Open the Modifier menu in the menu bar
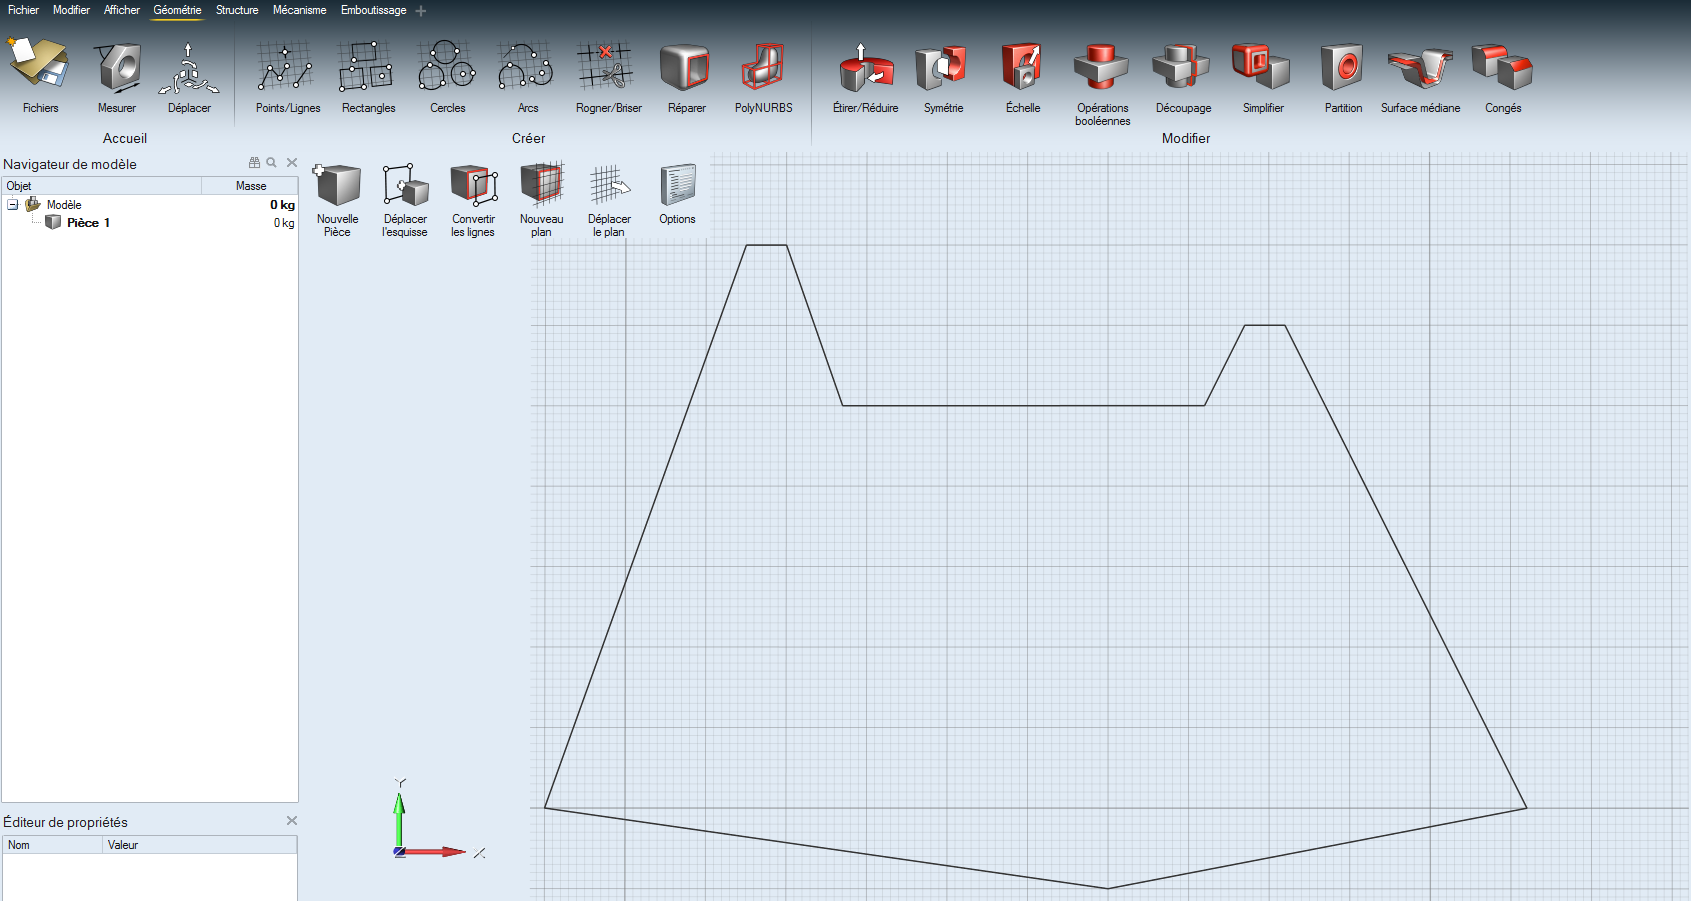1691x901 pixels. [71, 10]
